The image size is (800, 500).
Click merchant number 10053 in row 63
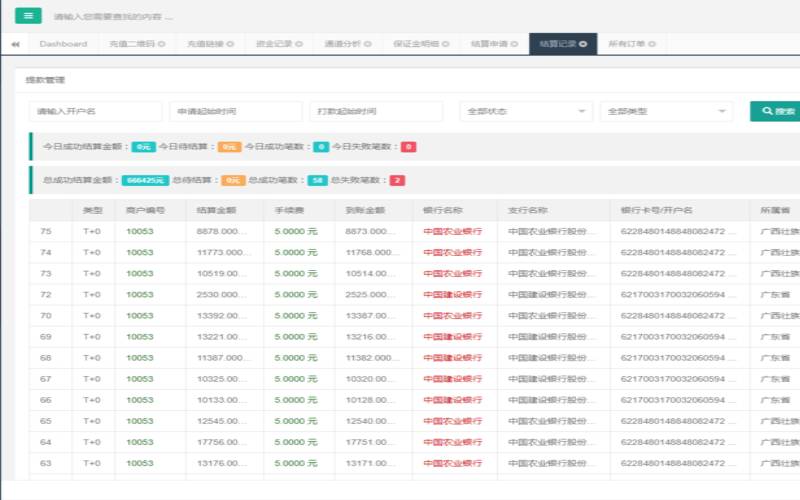(x=140, y=463)
